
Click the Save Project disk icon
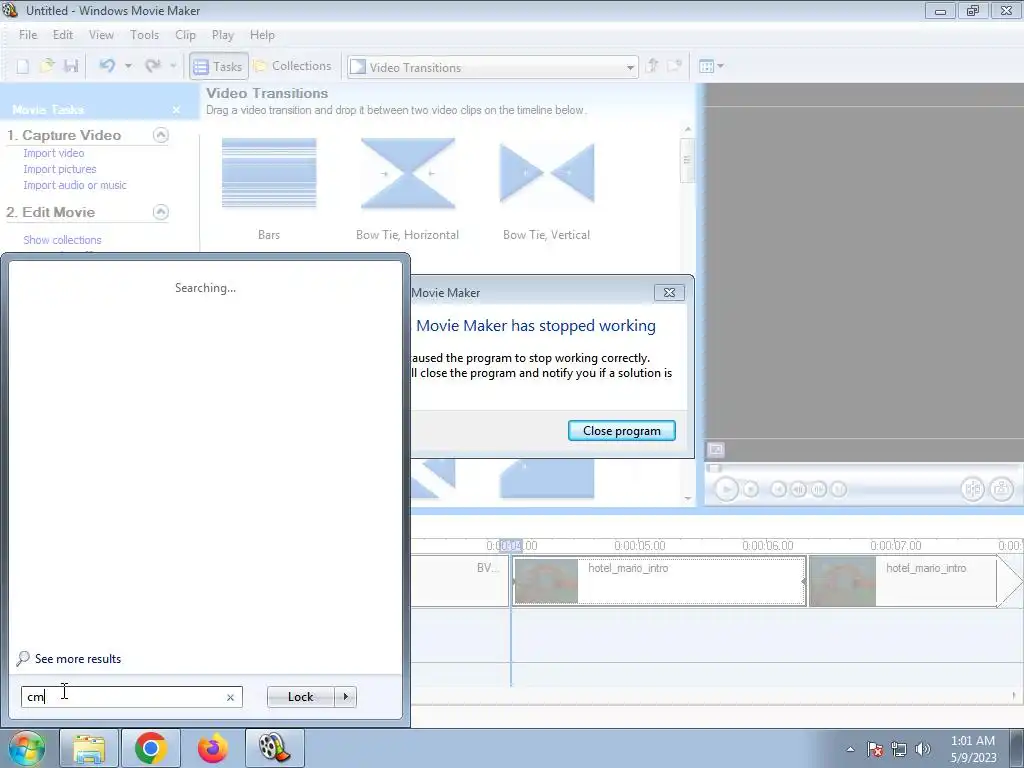pos(71,66)
